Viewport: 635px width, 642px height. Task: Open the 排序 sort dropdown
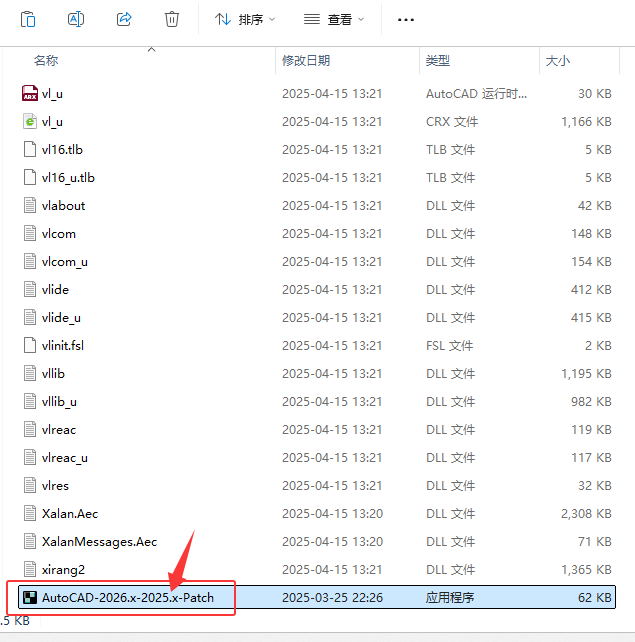click(245, 19)
